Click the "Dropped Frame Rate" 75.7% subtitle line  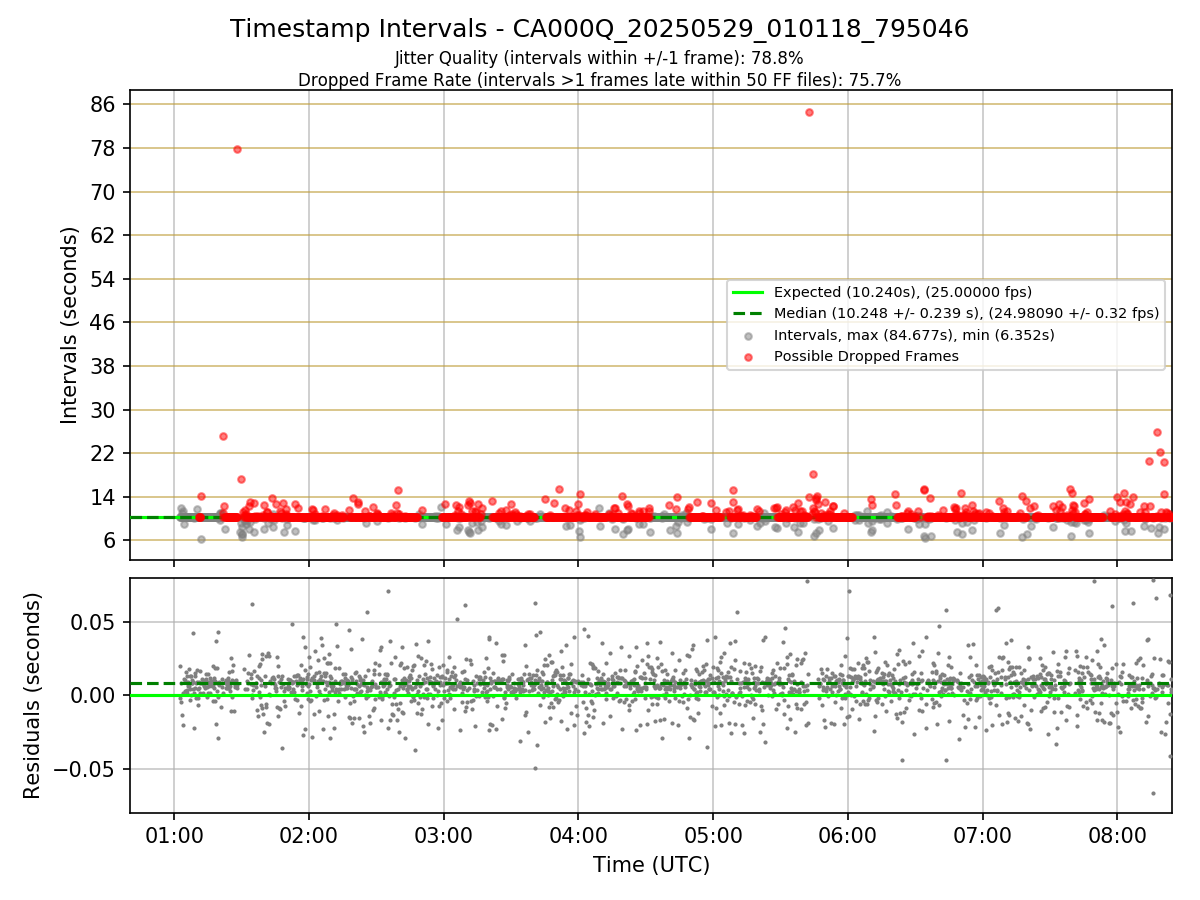[599, 80]
